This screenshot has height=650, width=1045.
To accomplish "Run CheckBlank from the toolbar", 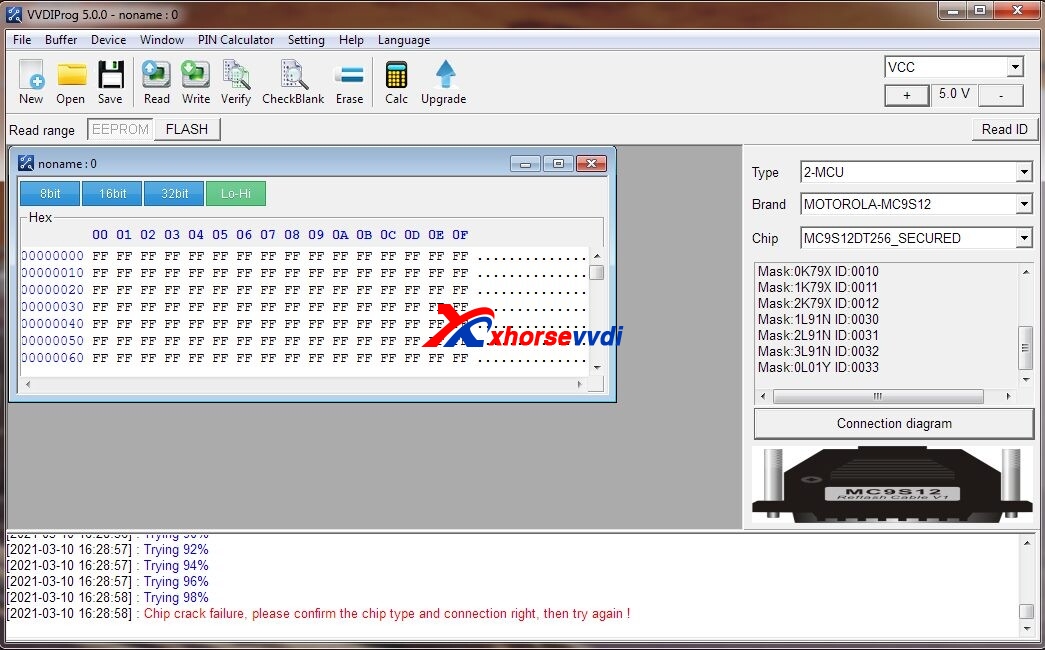I will [x=293, y=81].
